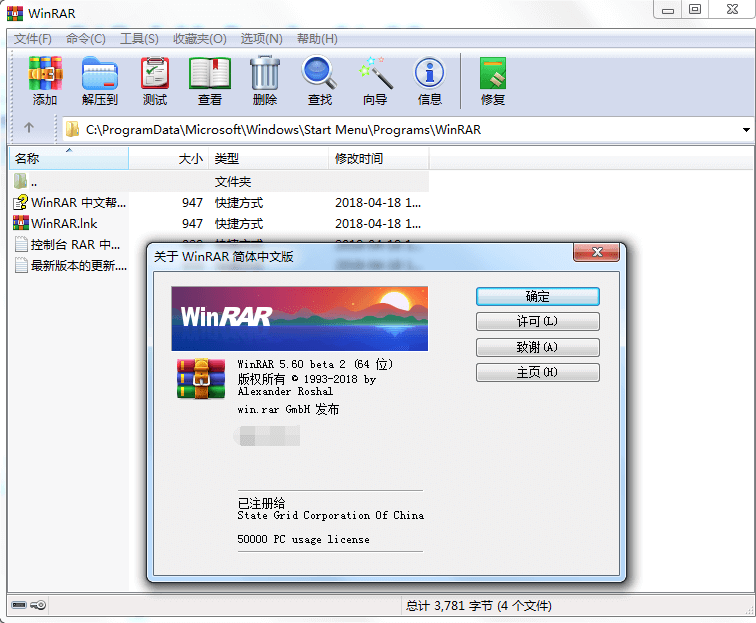Select the WinRAR 中文帮... file name
Viewport: 756px width, 623px height.
pos(79,203)
